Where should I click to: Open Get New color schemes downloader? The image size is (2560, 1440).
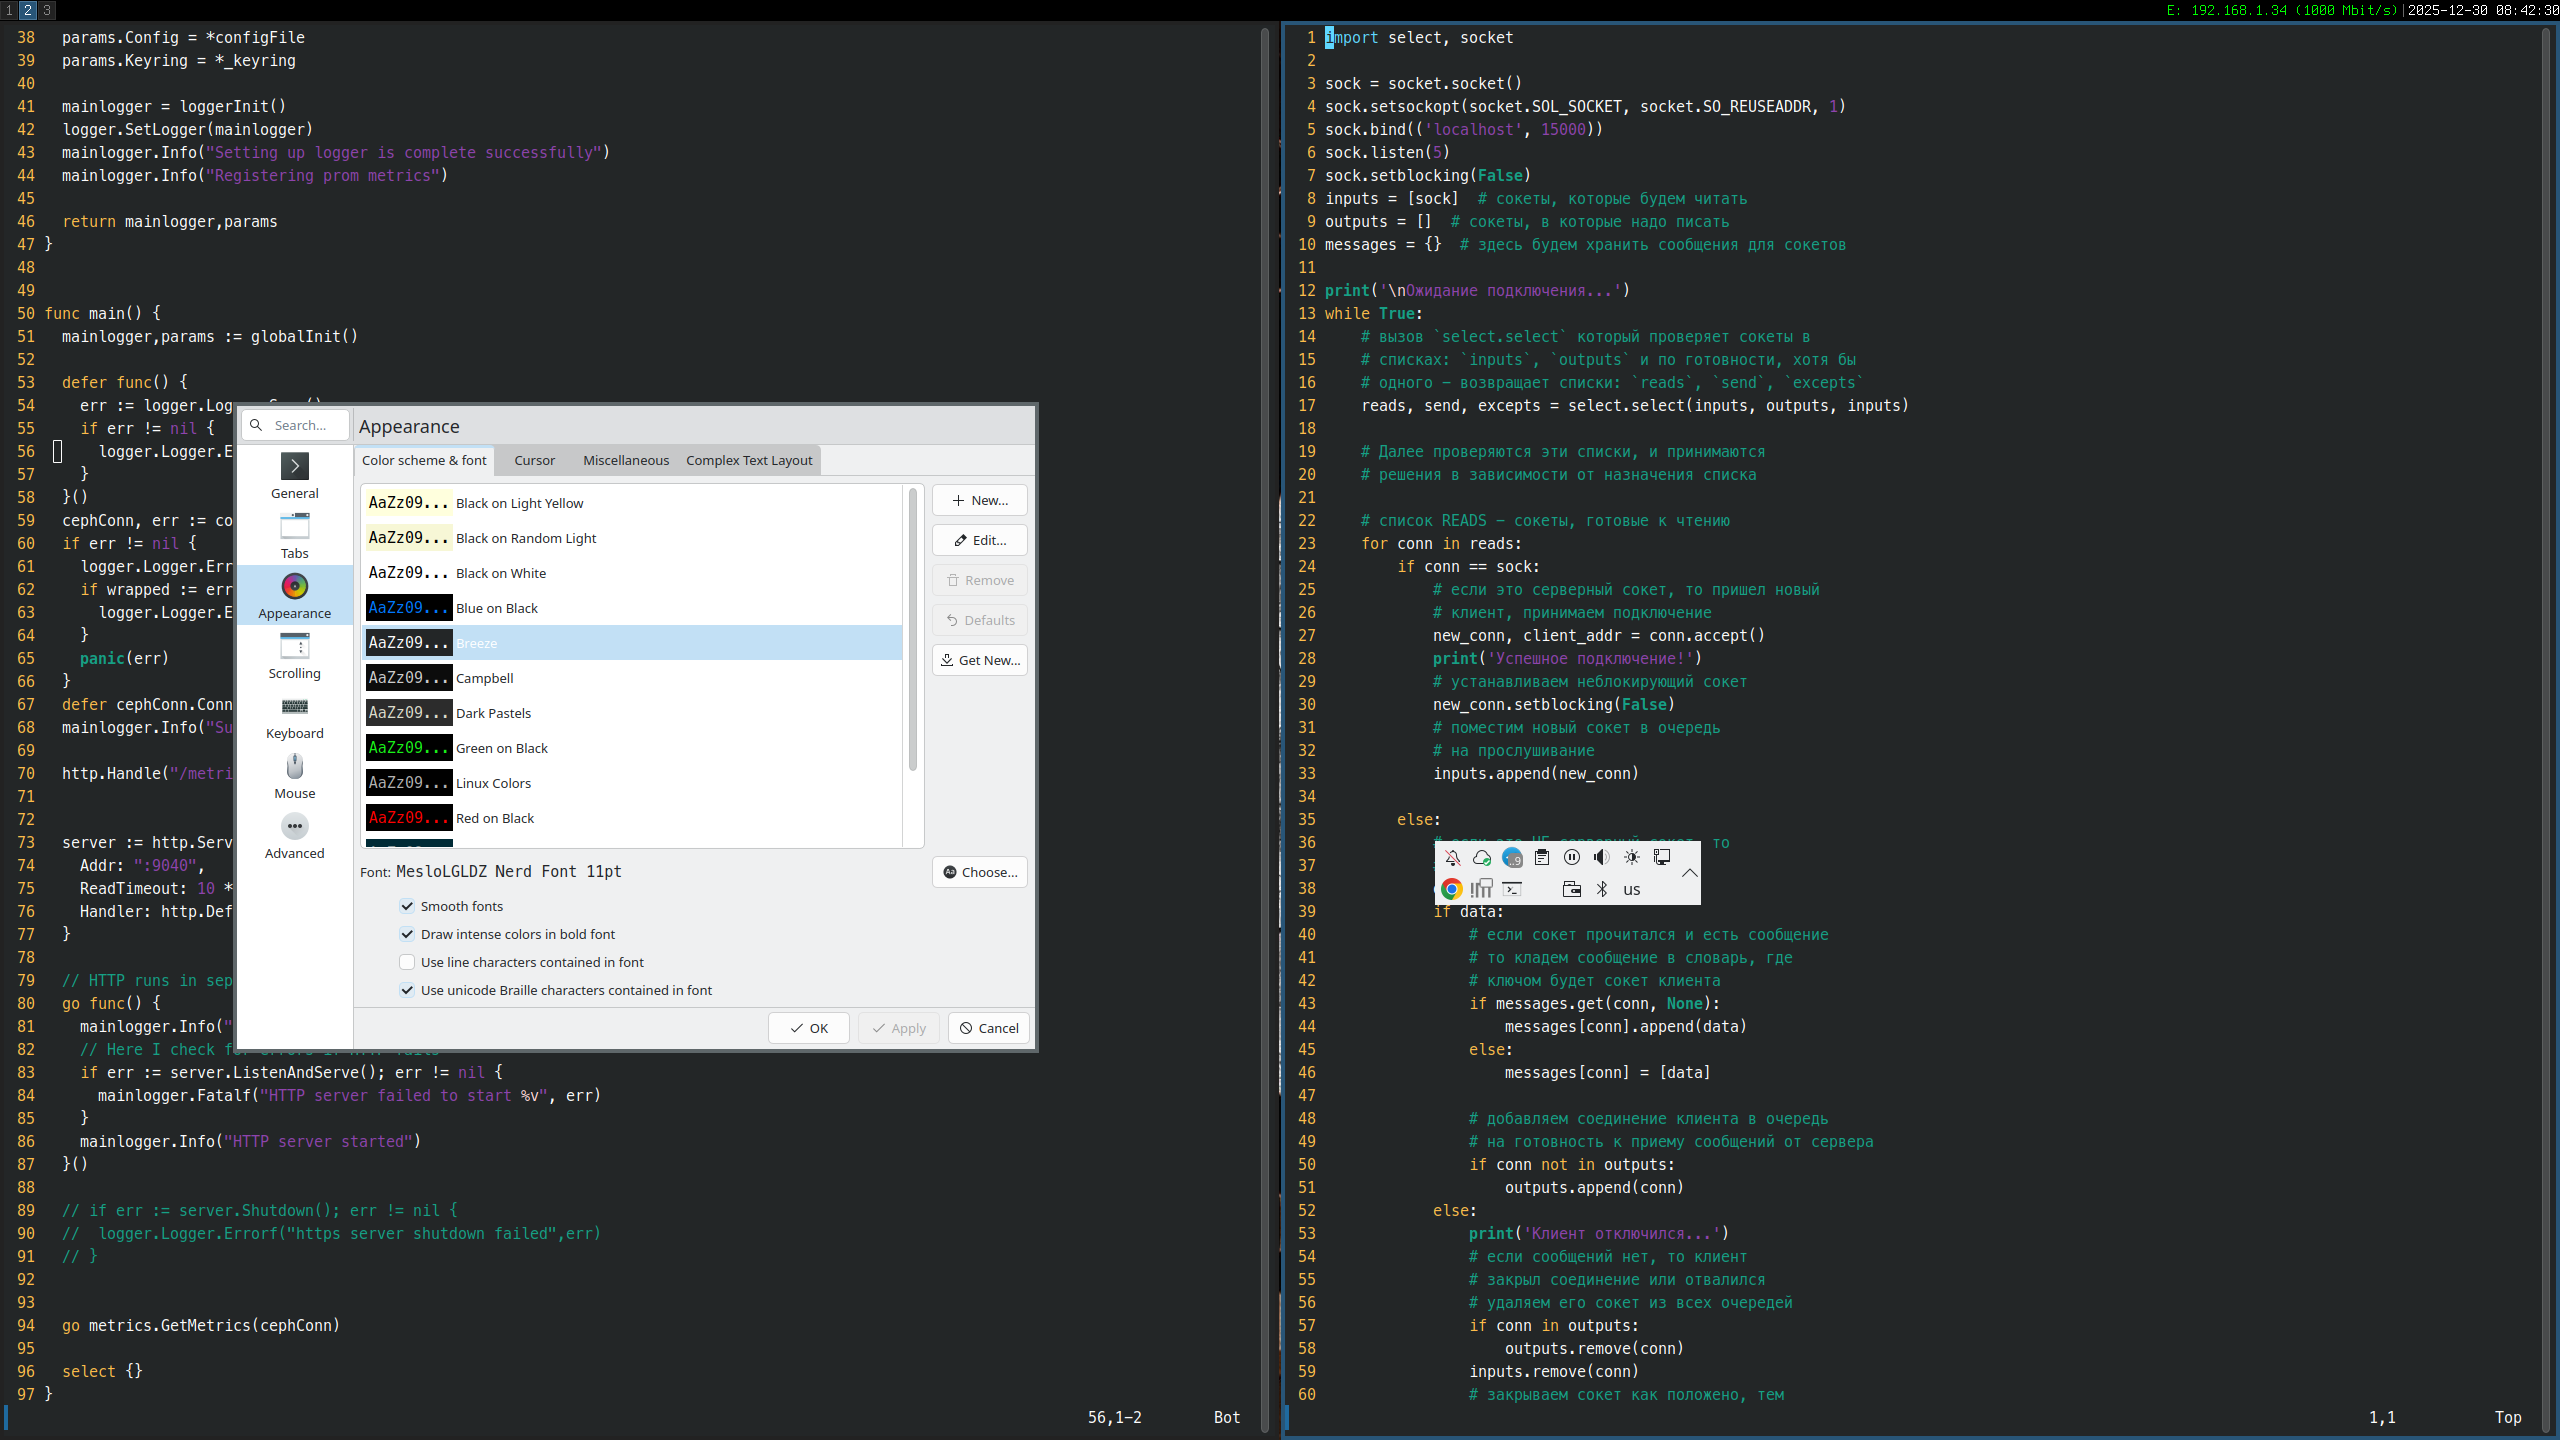979,660
